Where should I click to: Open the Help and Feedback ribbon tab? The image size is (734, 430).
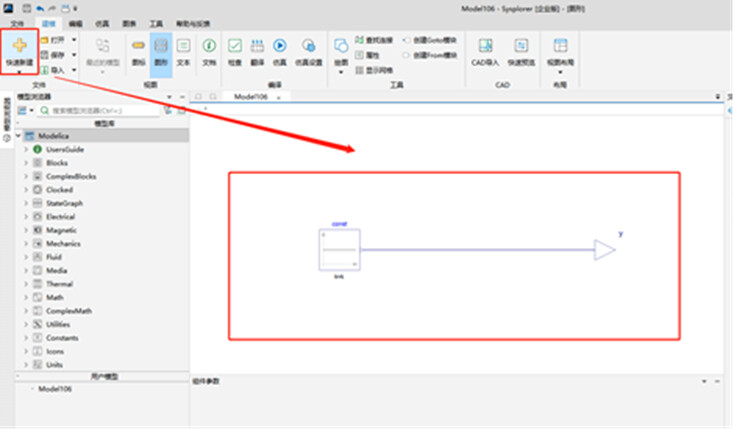tap(193, 23)
